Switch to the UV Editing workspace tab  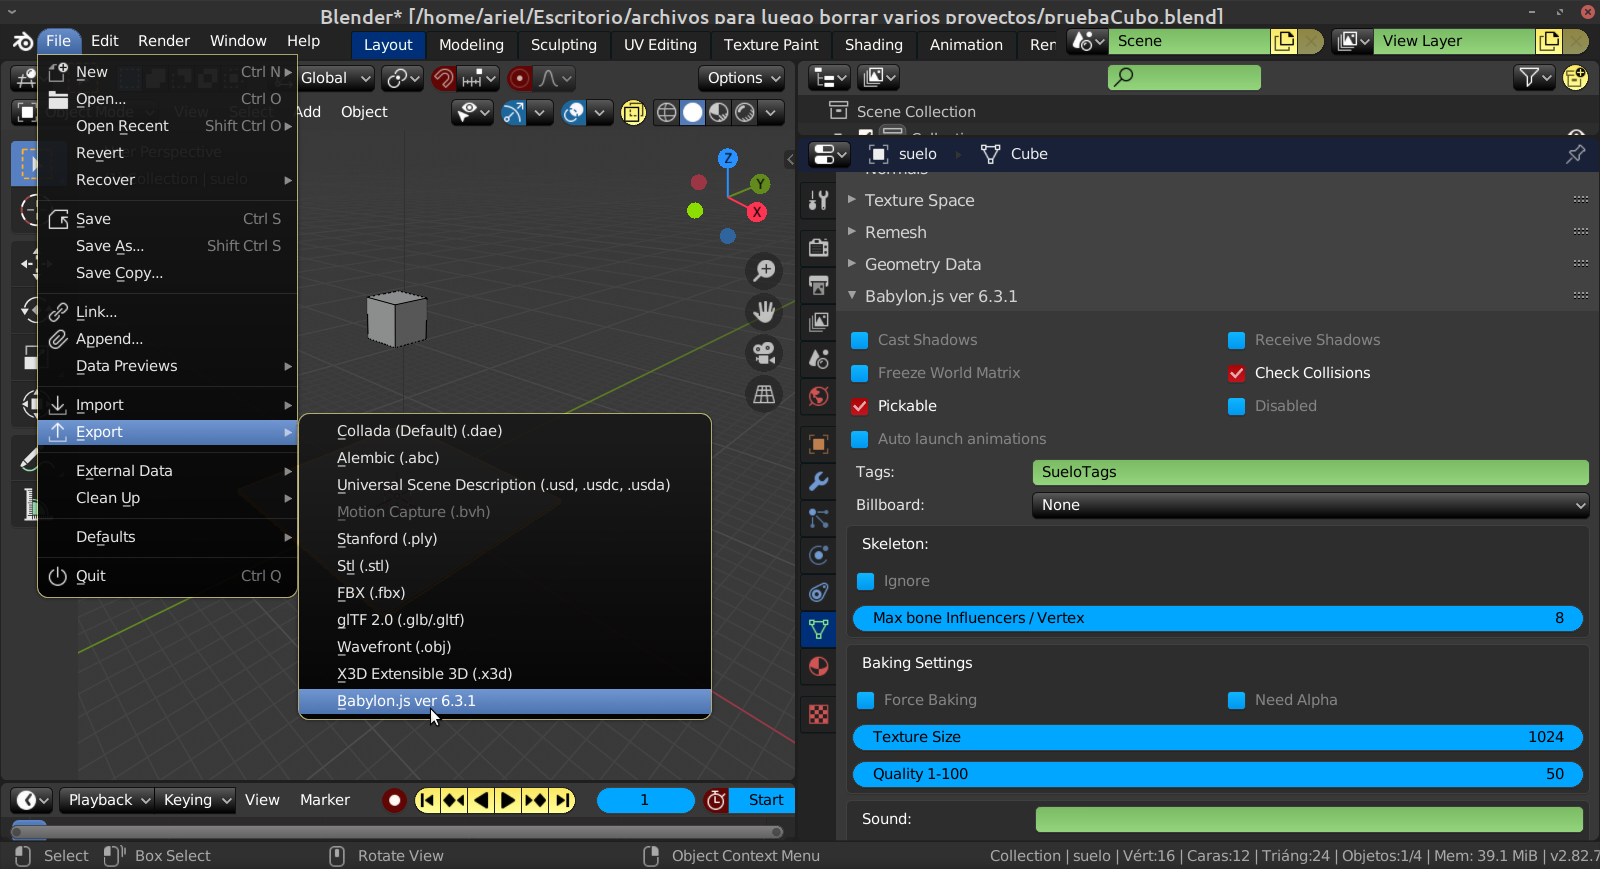click(x=660, y=45)
